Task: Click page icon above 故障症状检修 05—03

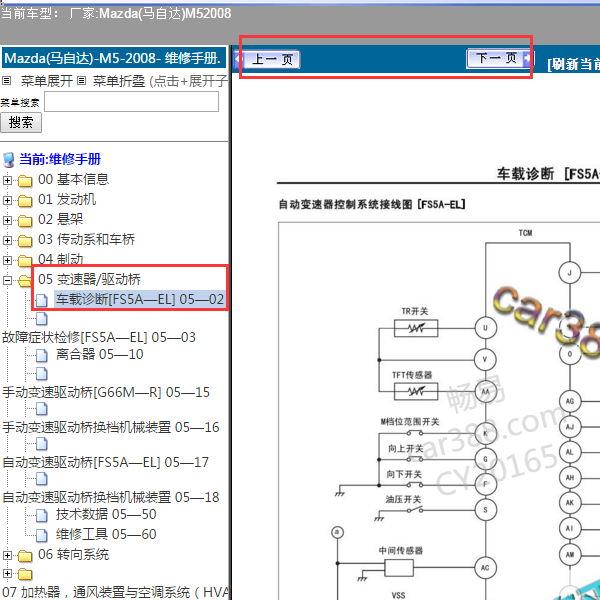Action: [x=42, y=318]
